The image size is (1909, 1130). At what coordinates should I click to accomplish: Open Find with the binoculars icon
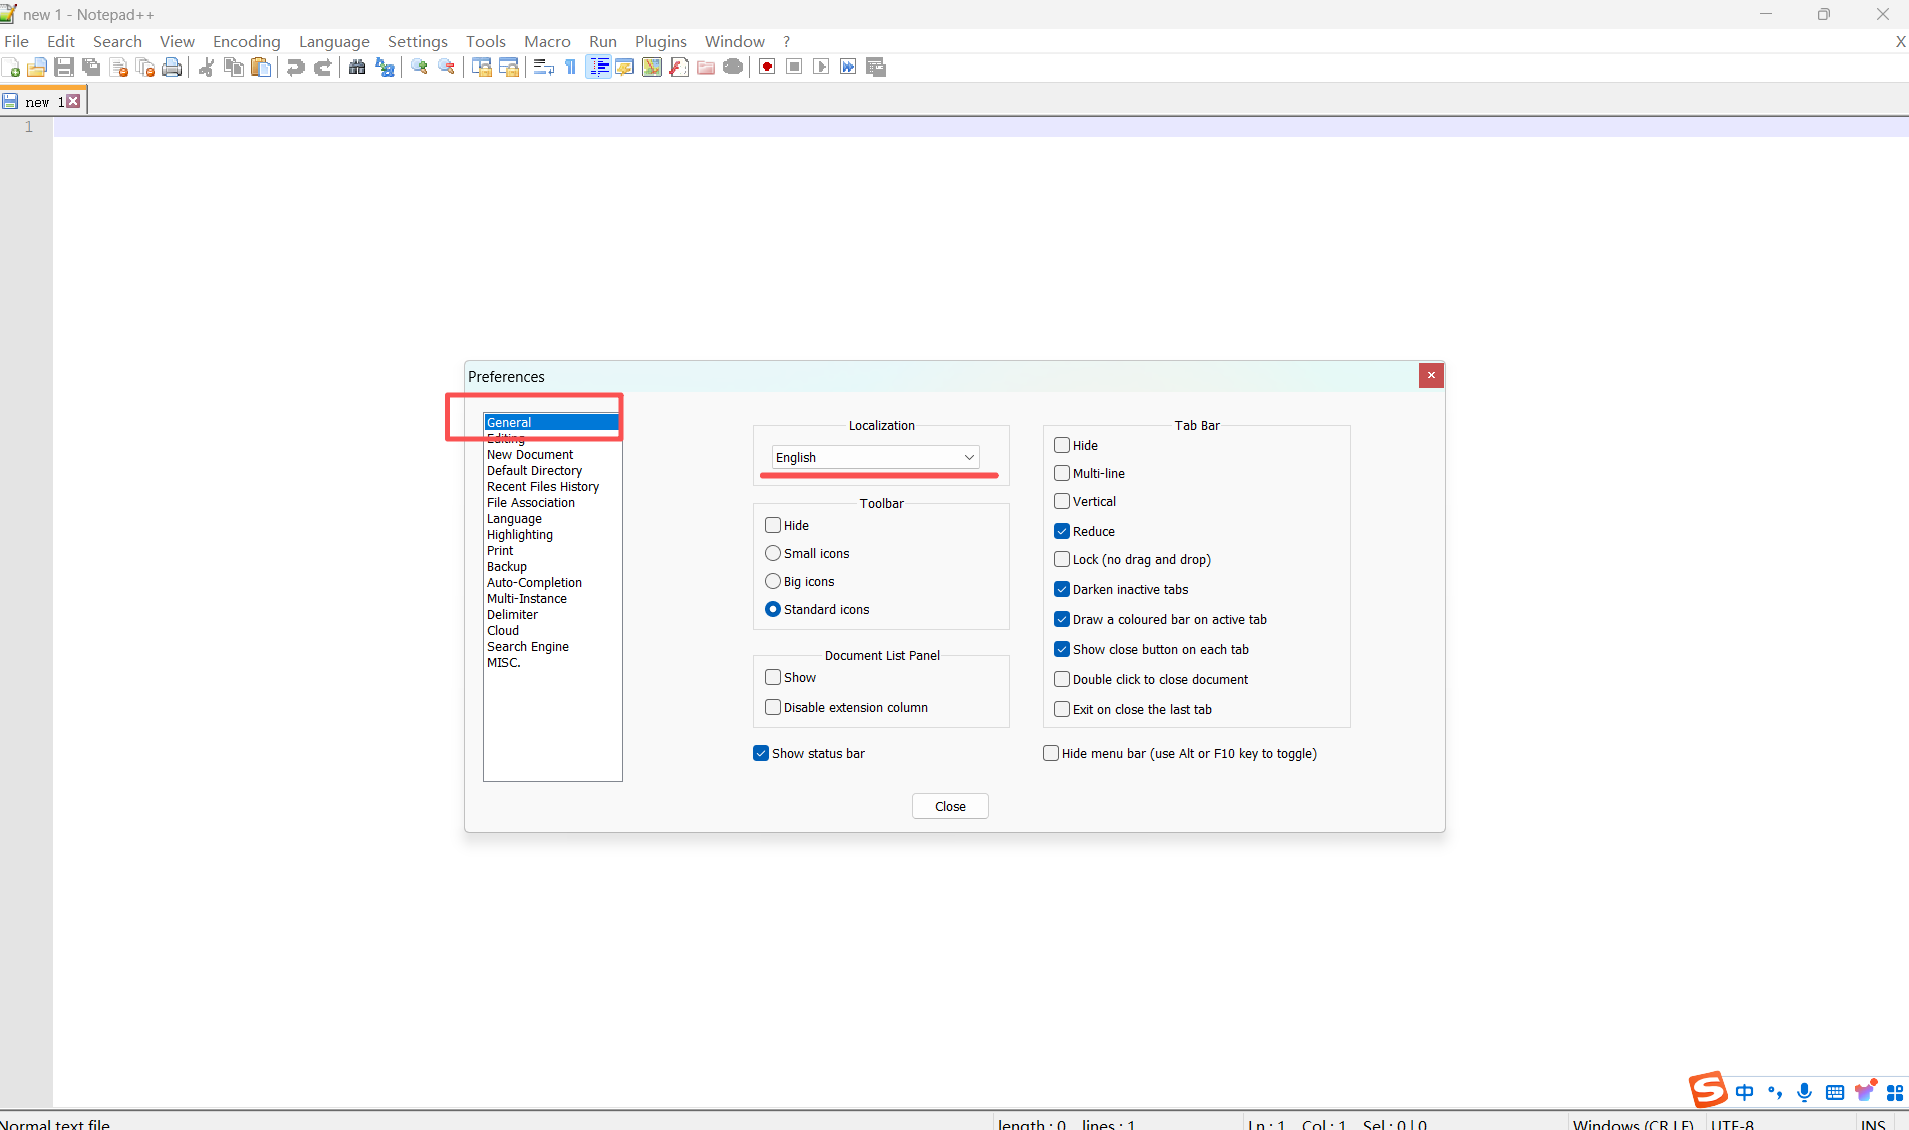click(x=357, y=67)
